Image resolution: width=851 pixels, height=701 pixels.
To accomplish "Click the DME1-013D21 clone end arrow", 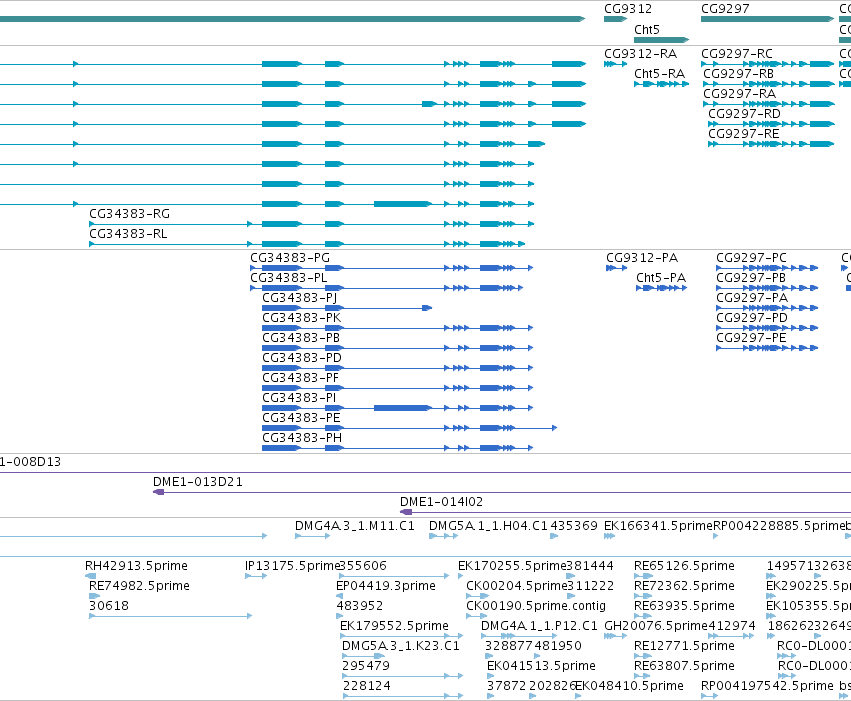I will tap(158, 492).
